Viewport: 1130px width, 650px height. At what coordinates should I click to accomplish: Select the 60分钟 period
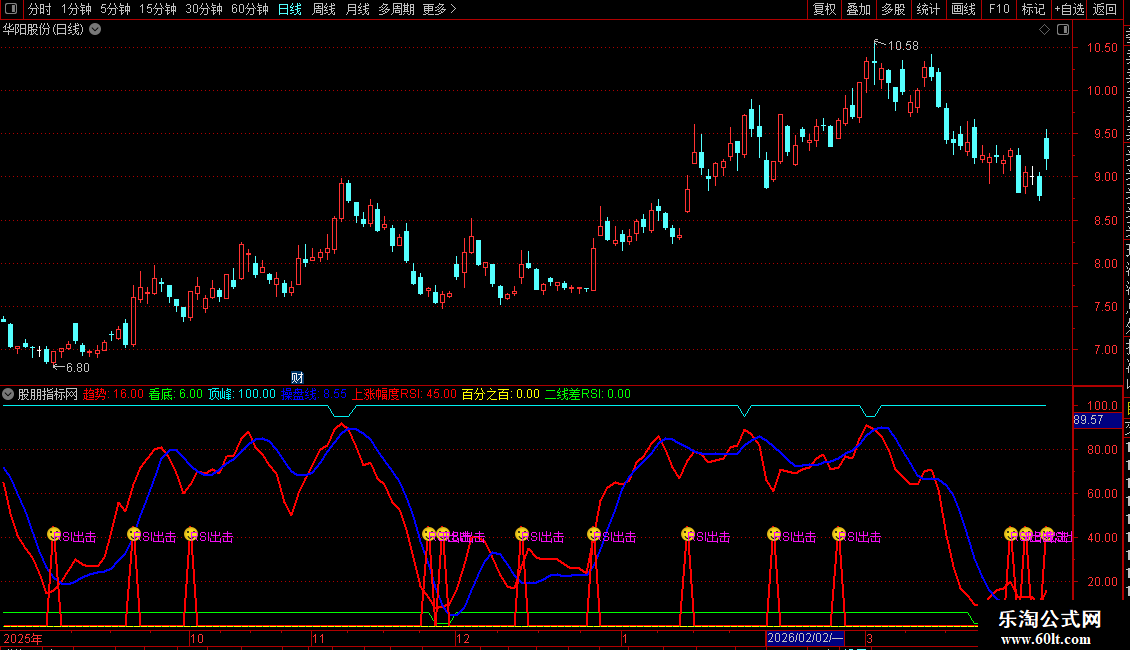tap(250, 9)
